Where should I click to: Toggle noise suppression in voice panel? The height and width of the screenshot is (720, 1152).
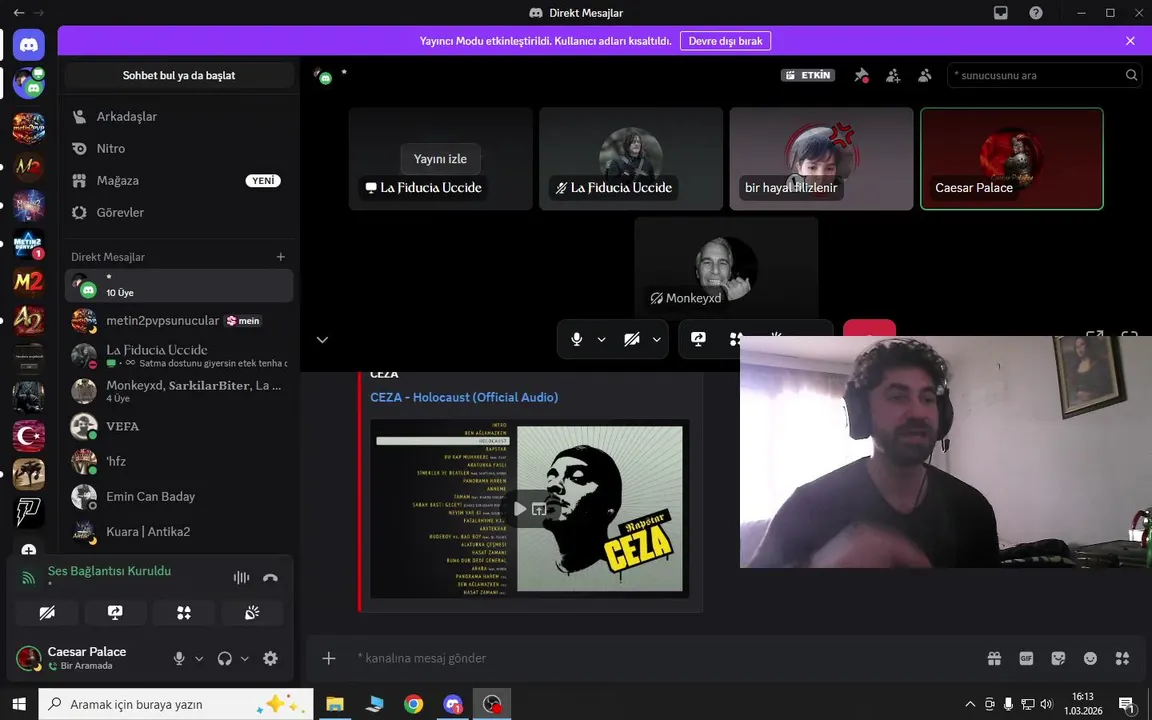[x=241, y=577]
